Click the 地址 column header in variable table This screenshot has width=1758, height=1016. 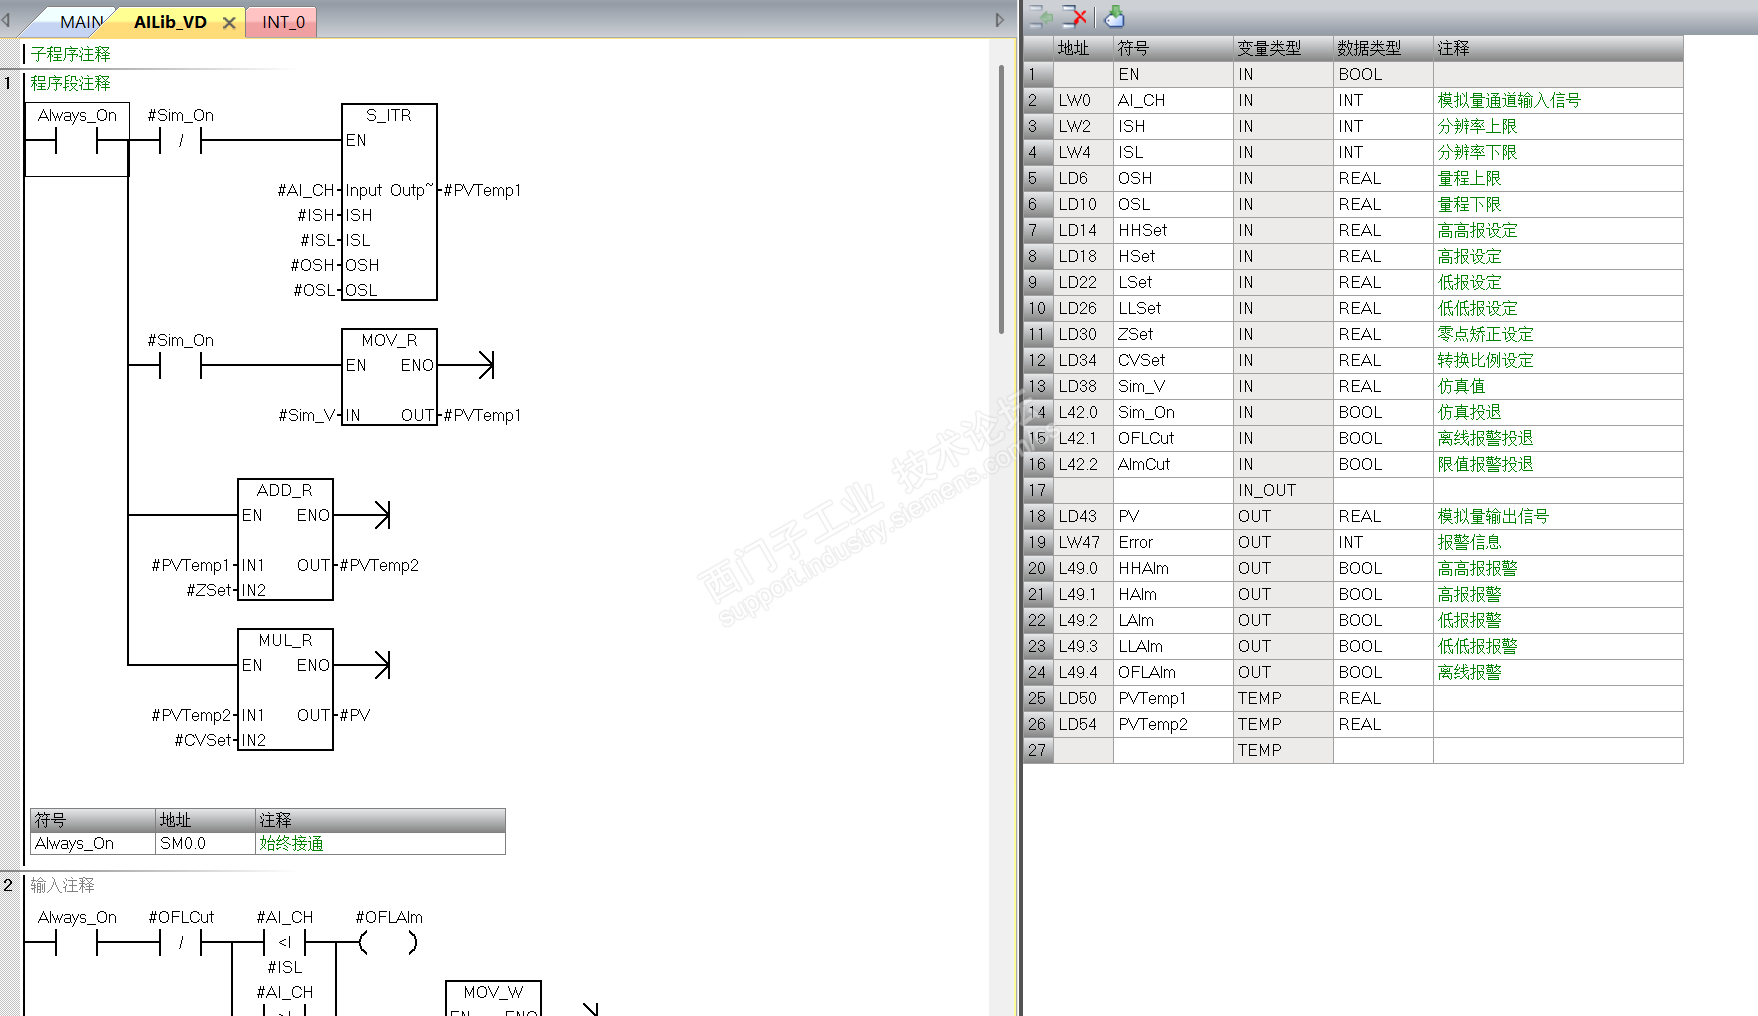click(1083, 48)
